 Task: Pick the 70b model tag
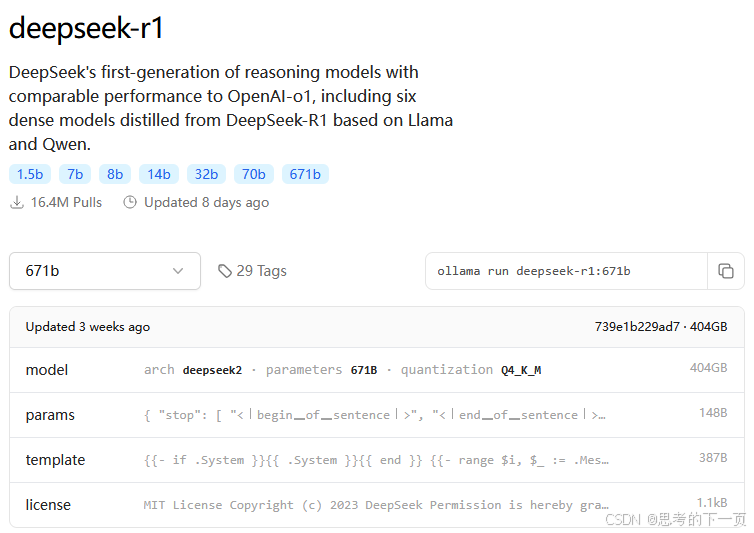click(x=253, y=174)
